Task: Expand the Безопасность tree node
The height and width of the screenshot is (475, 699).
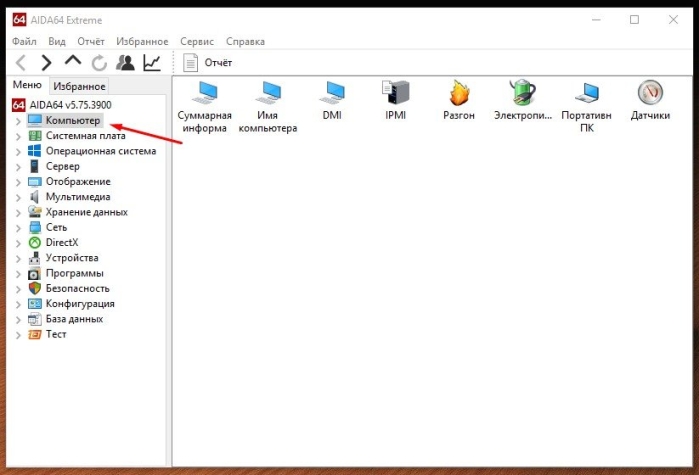Action: click(18, 289)
